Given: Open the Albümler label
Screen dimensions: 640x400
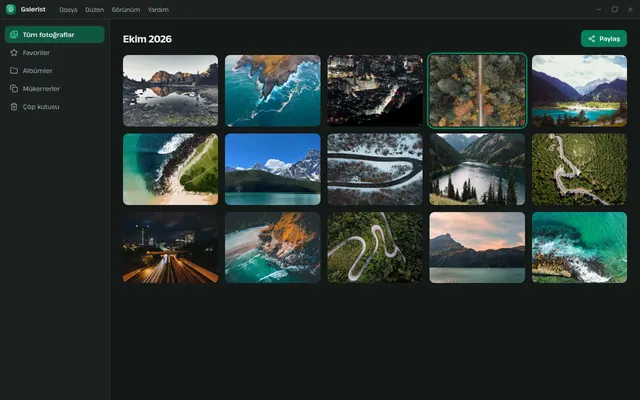Looking at the screenshot, I should coord(38,71).
